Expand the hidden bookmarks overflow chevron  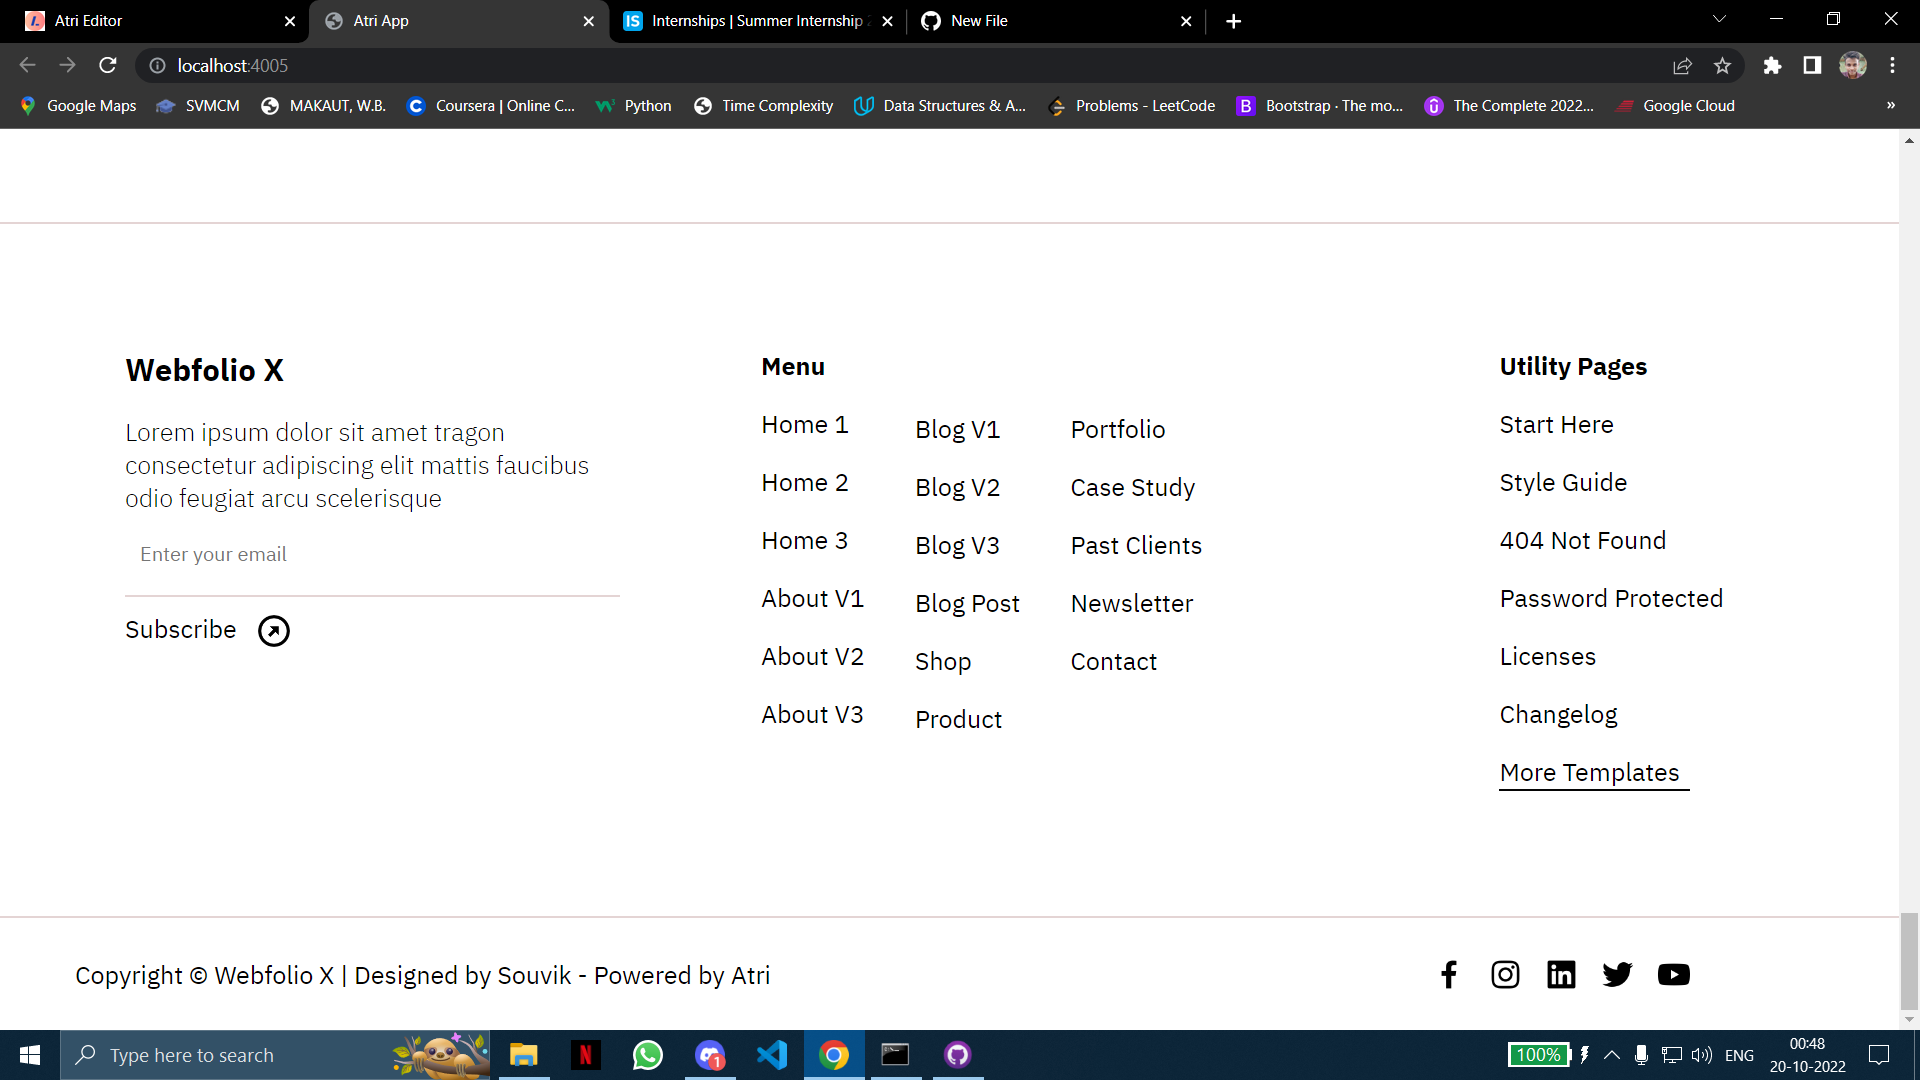click(1890, 105)
